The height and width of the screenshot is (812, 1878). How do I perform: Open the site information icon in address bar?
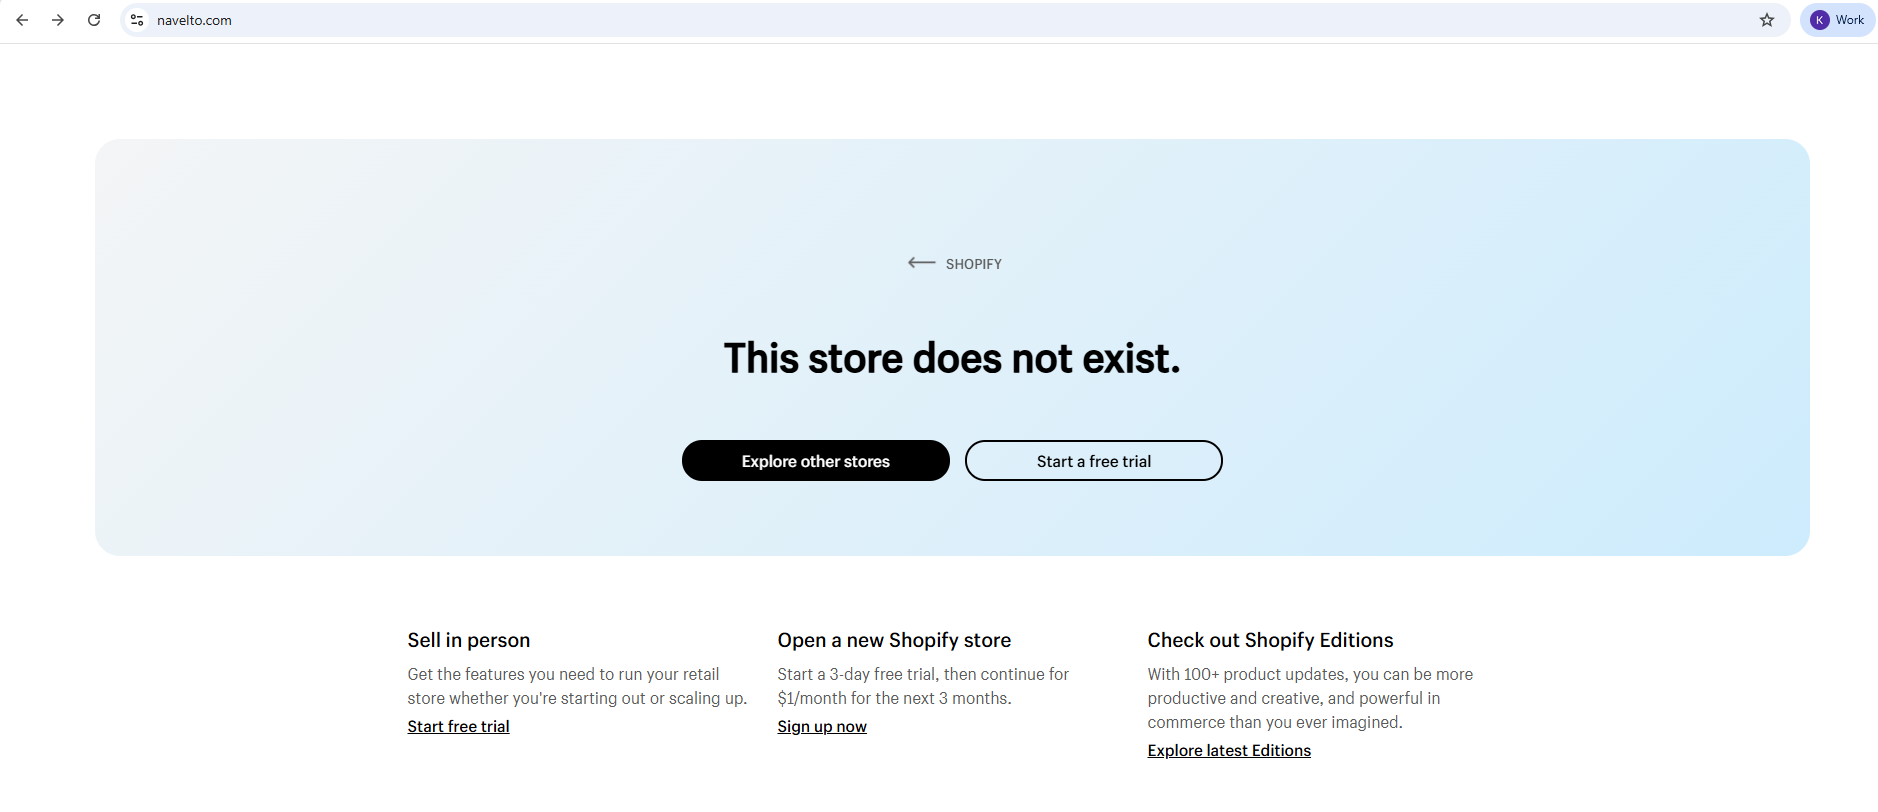pyautogui.click(x=137, y=20)
